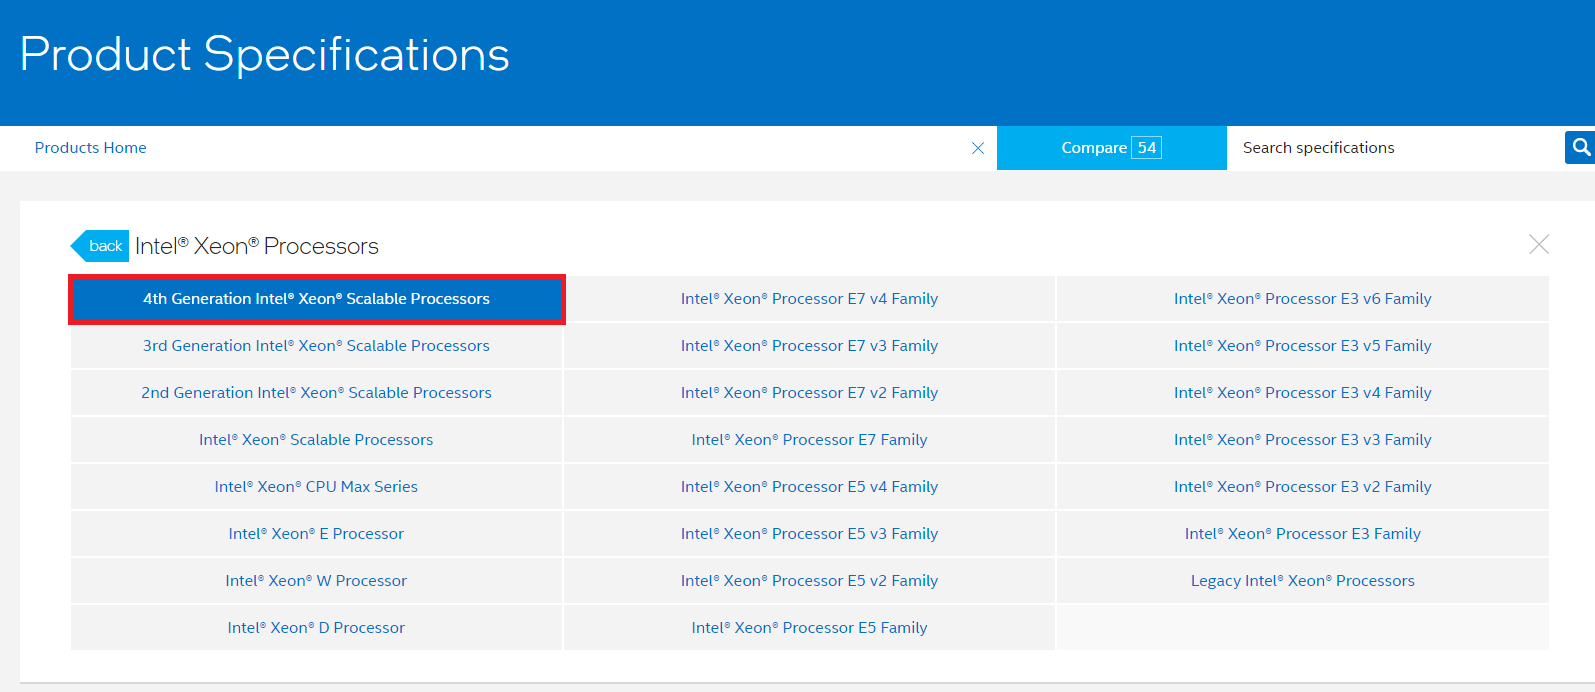Open Intel Xeon Scalable Processors link
Screen dimensions: 1595x692
316,440
